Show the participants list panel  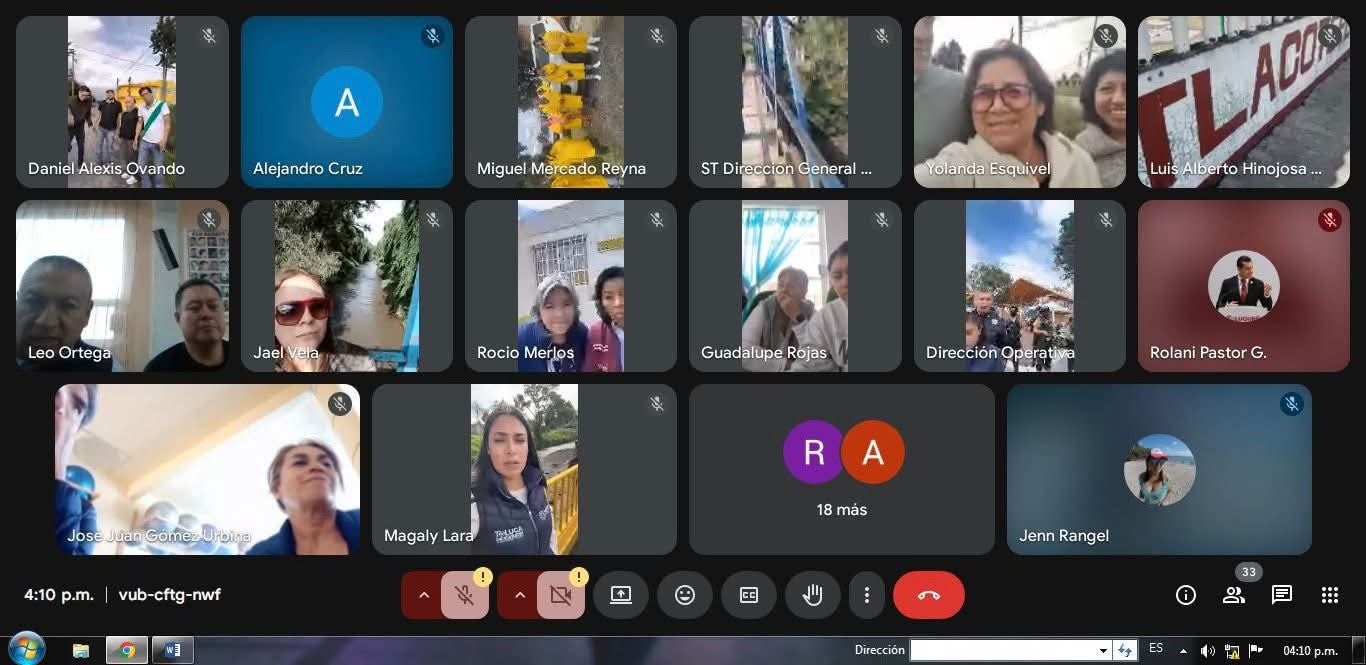pos(1234,596)
